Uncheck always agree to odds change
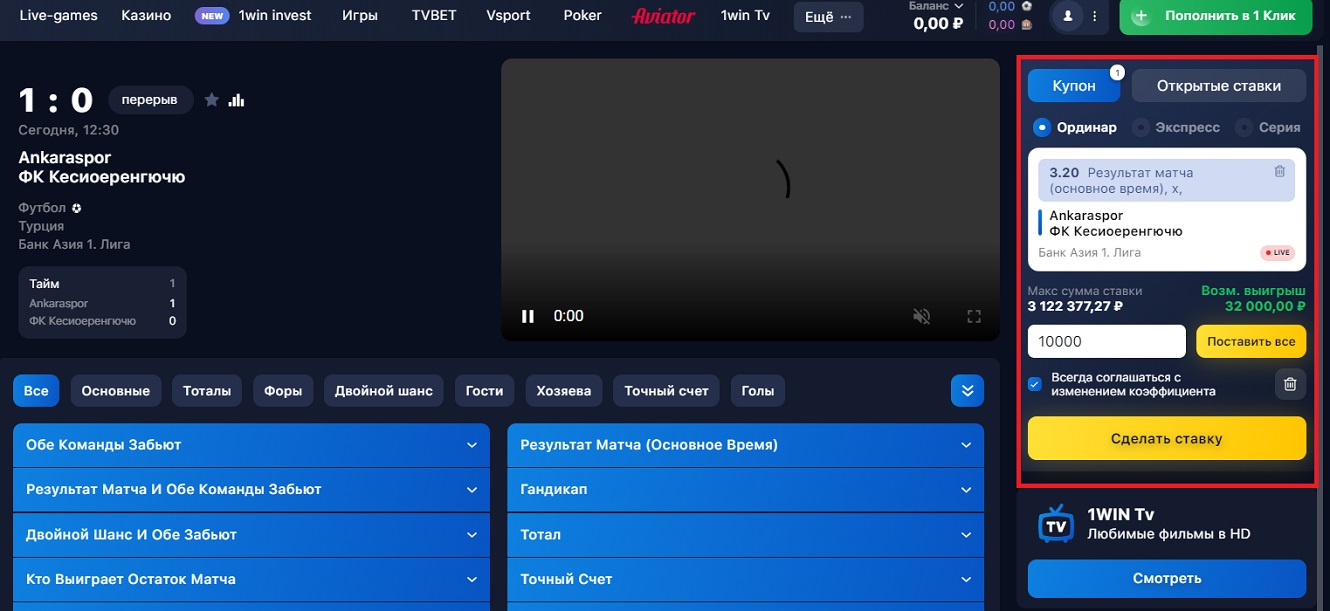This screenshot has height=611, width=1330. click(x=1036, y=384)
